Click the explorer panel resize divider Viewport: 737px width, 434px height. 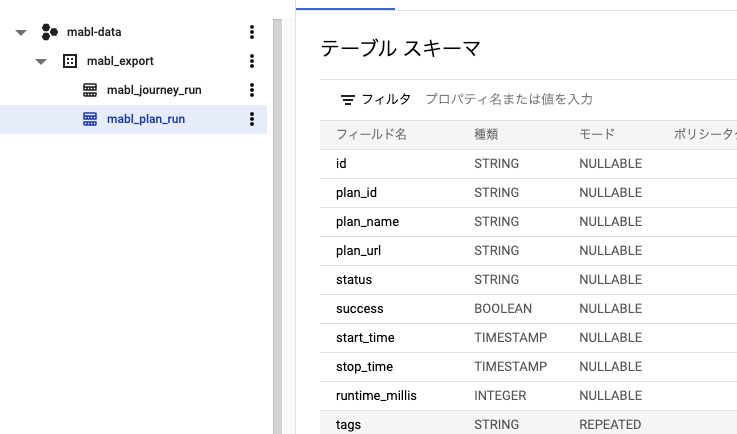278,217
